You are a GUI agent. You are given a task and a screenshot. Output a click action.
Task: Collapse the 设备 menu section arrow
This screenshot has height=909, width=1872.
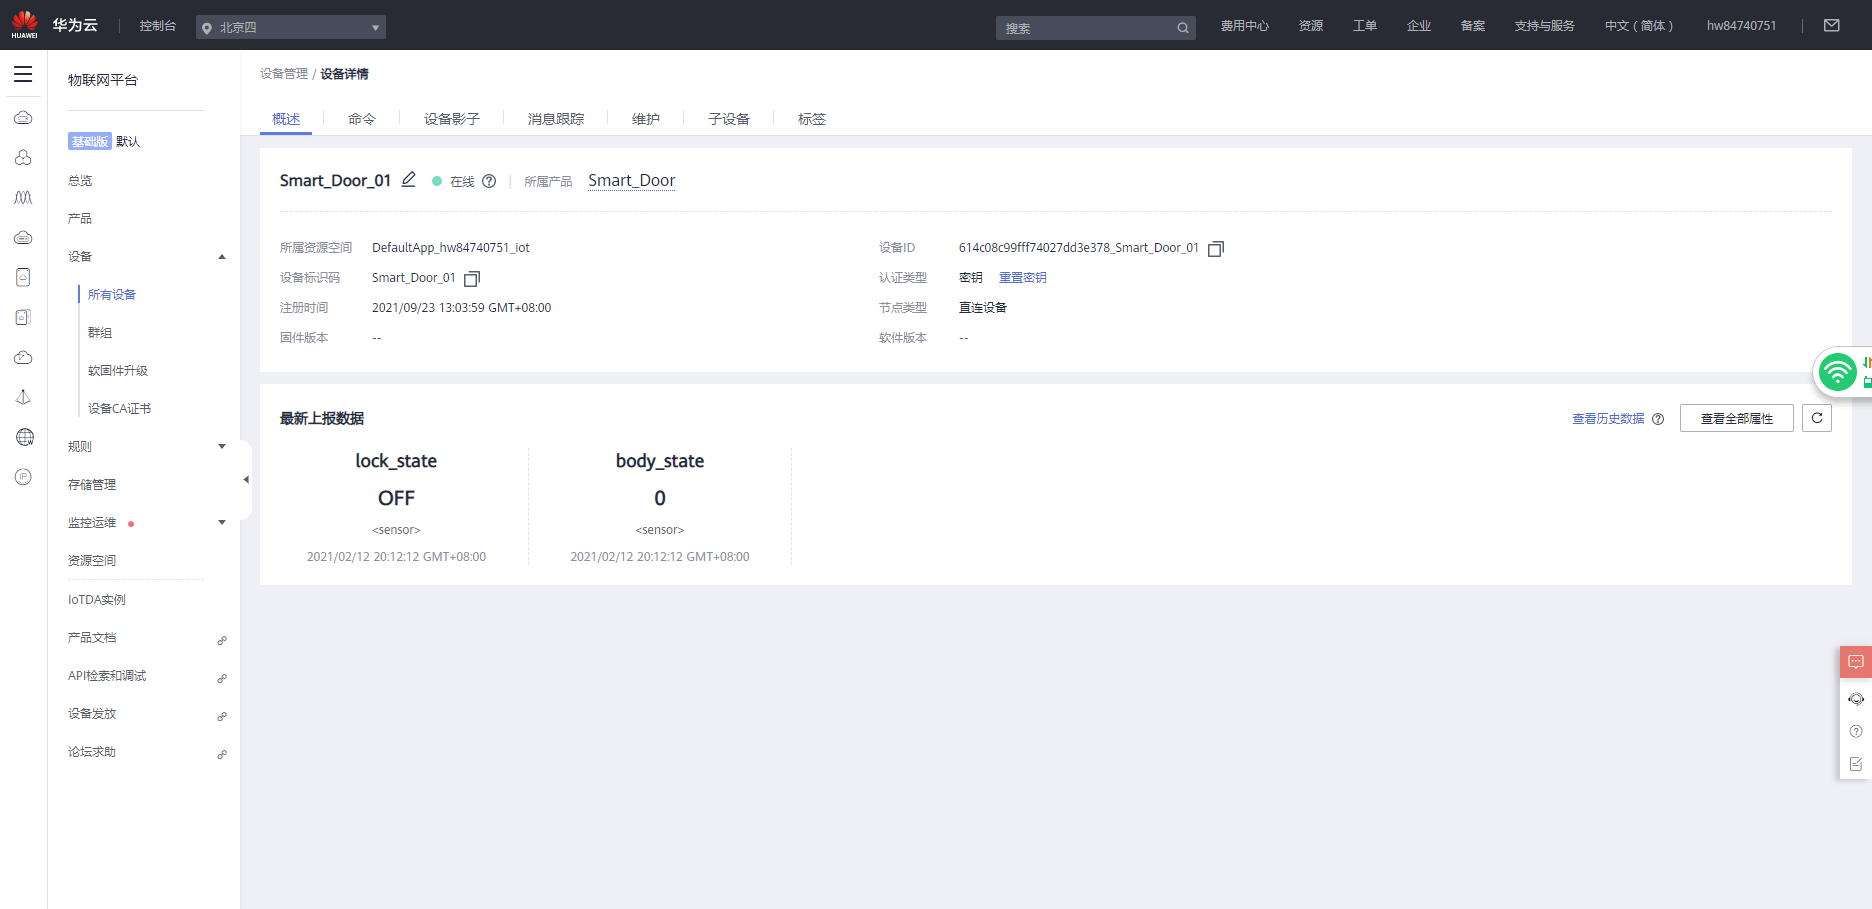point(222,257)
